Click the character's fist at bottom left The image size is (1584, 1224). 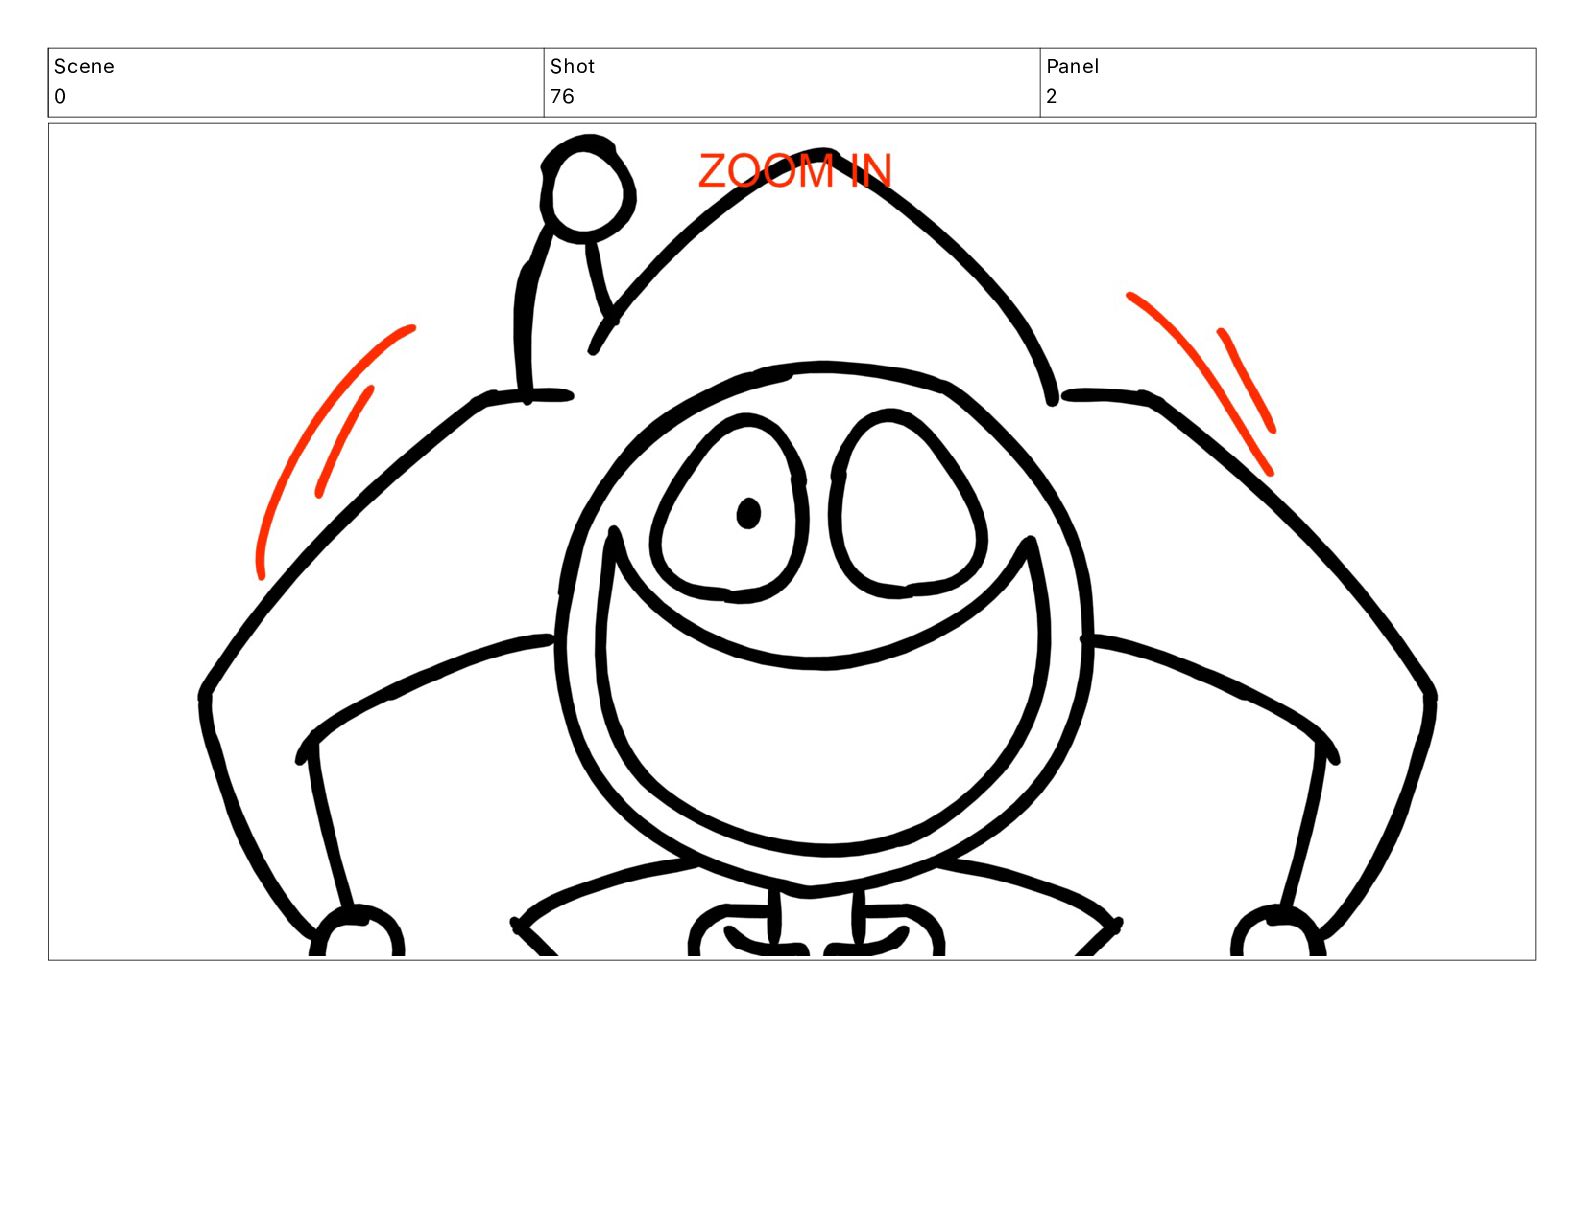(x=357, y=932)
